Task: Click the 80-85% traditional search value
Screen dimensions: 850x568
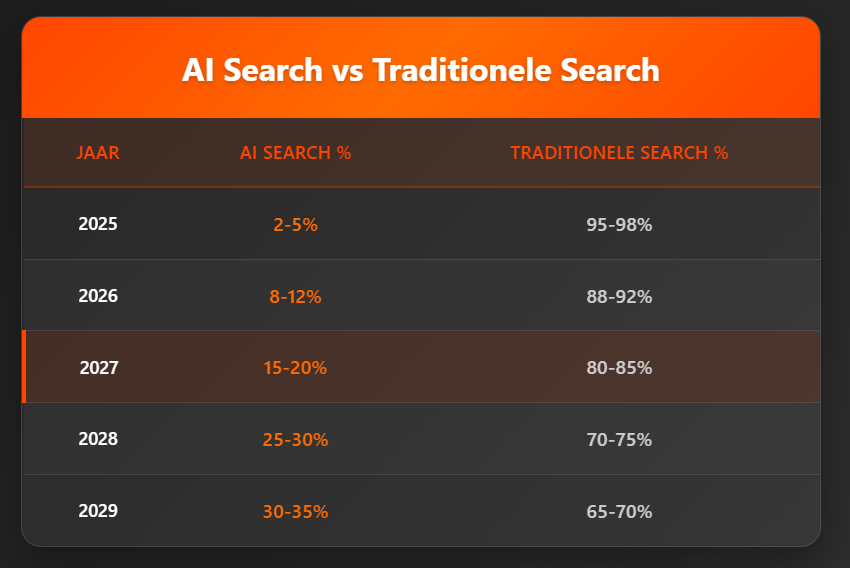Action: point(619,367)
